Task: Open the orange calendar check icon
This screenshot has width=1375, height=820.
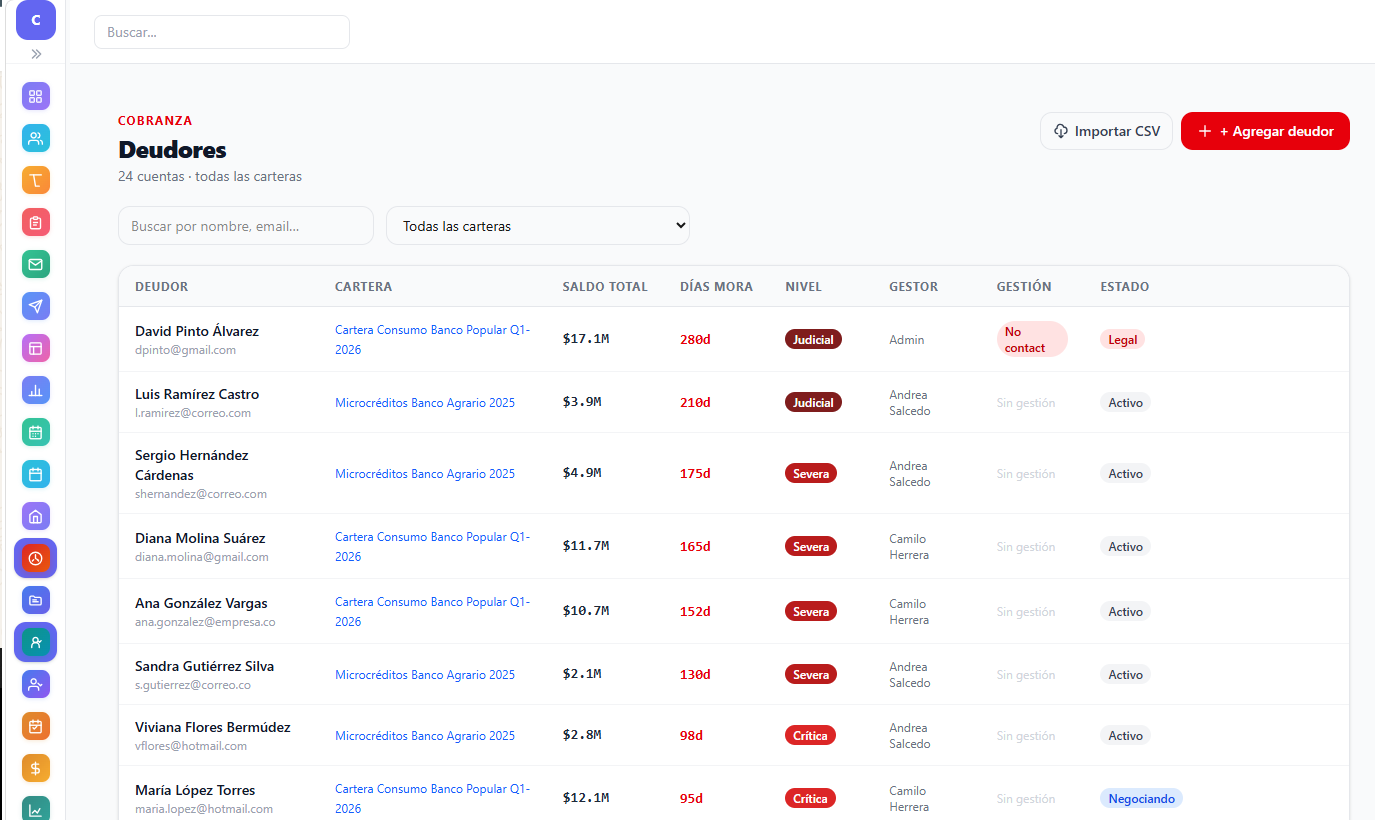Action: 36,726
